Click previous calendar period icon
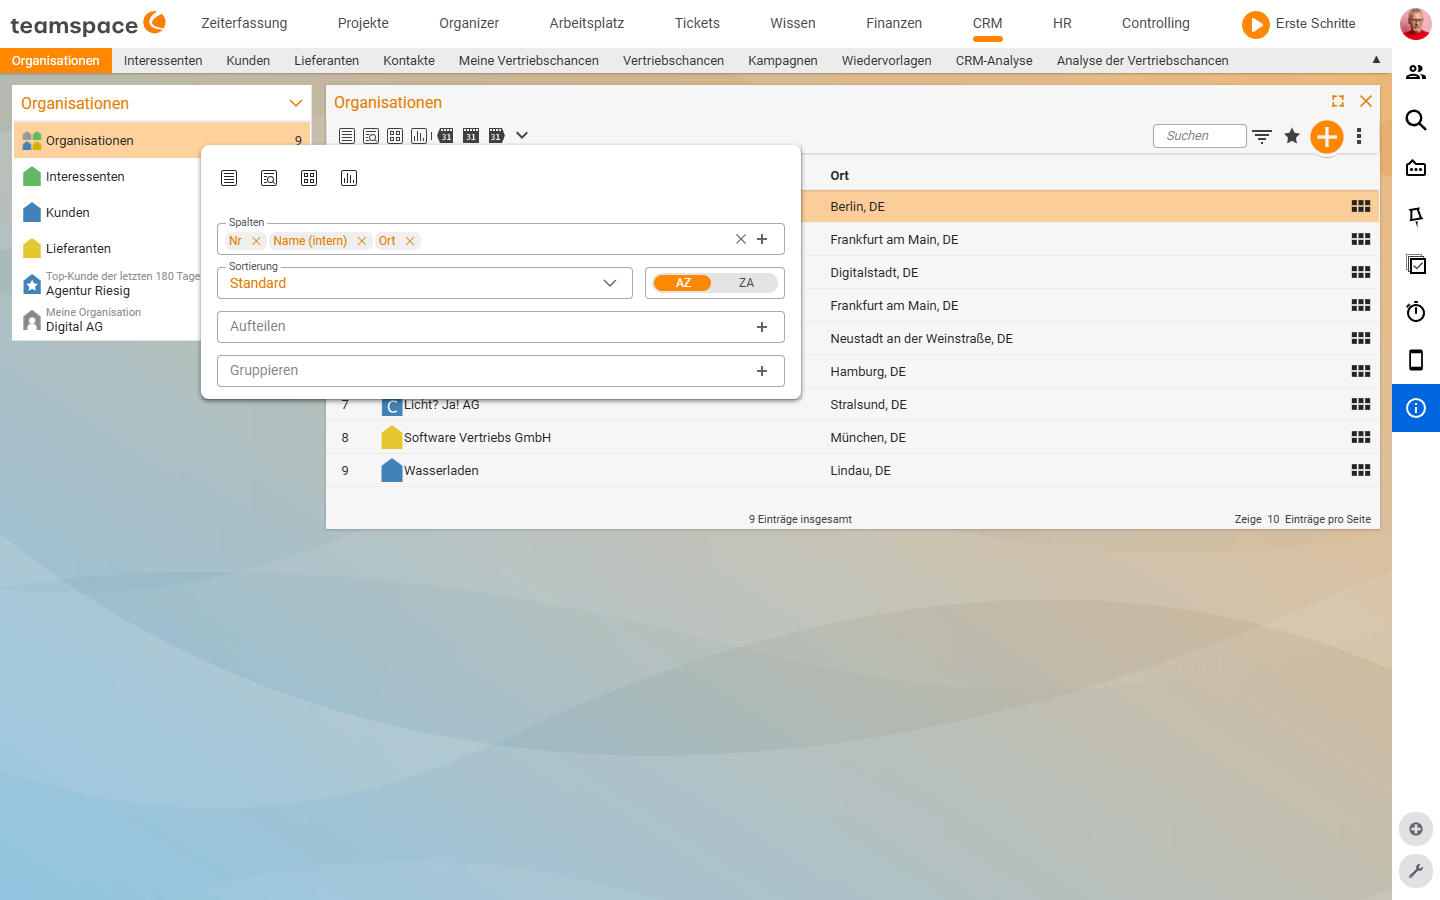Screen dimensions: 1440x900 pos(446,136)
